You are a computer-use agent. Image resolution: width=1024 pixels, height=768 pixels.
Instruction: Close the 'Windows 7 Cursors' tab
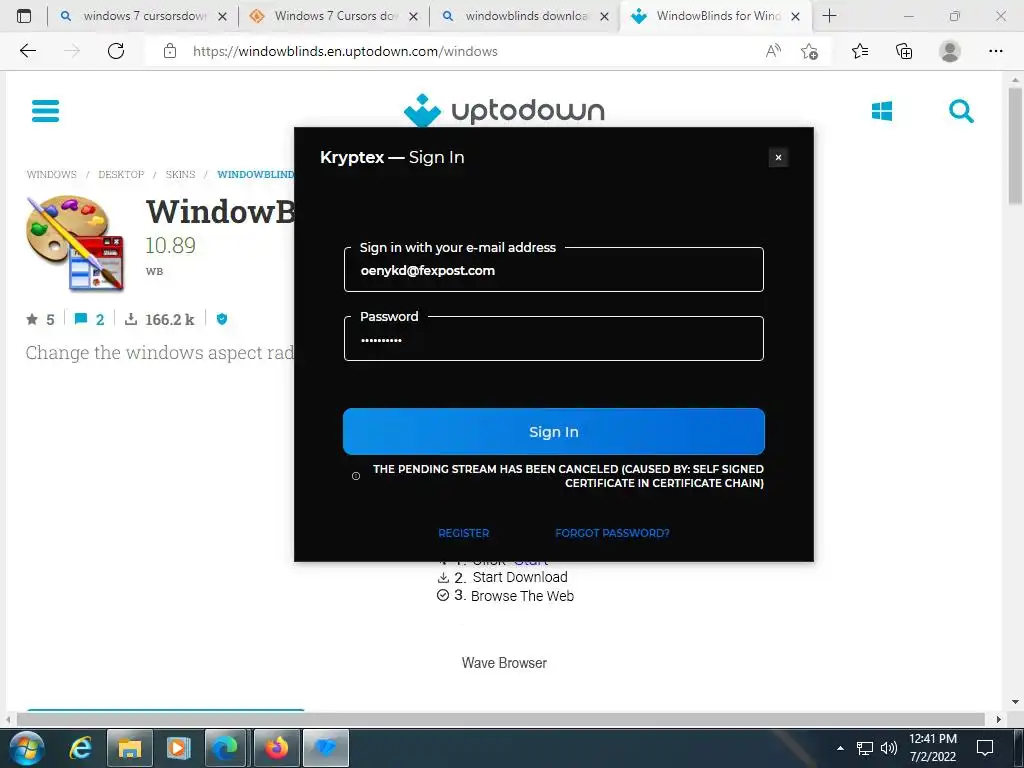[x=413, y=16]
